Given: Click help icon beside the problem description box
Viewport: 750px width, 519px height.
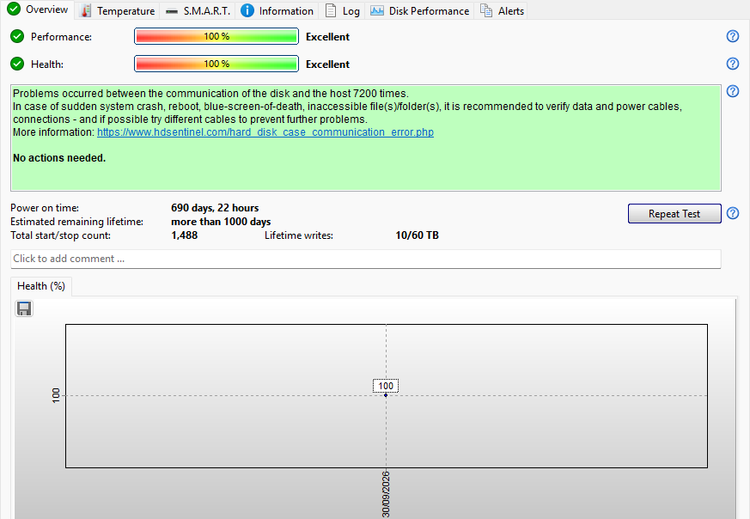Looking at the screenshot, I should (732, 91).
